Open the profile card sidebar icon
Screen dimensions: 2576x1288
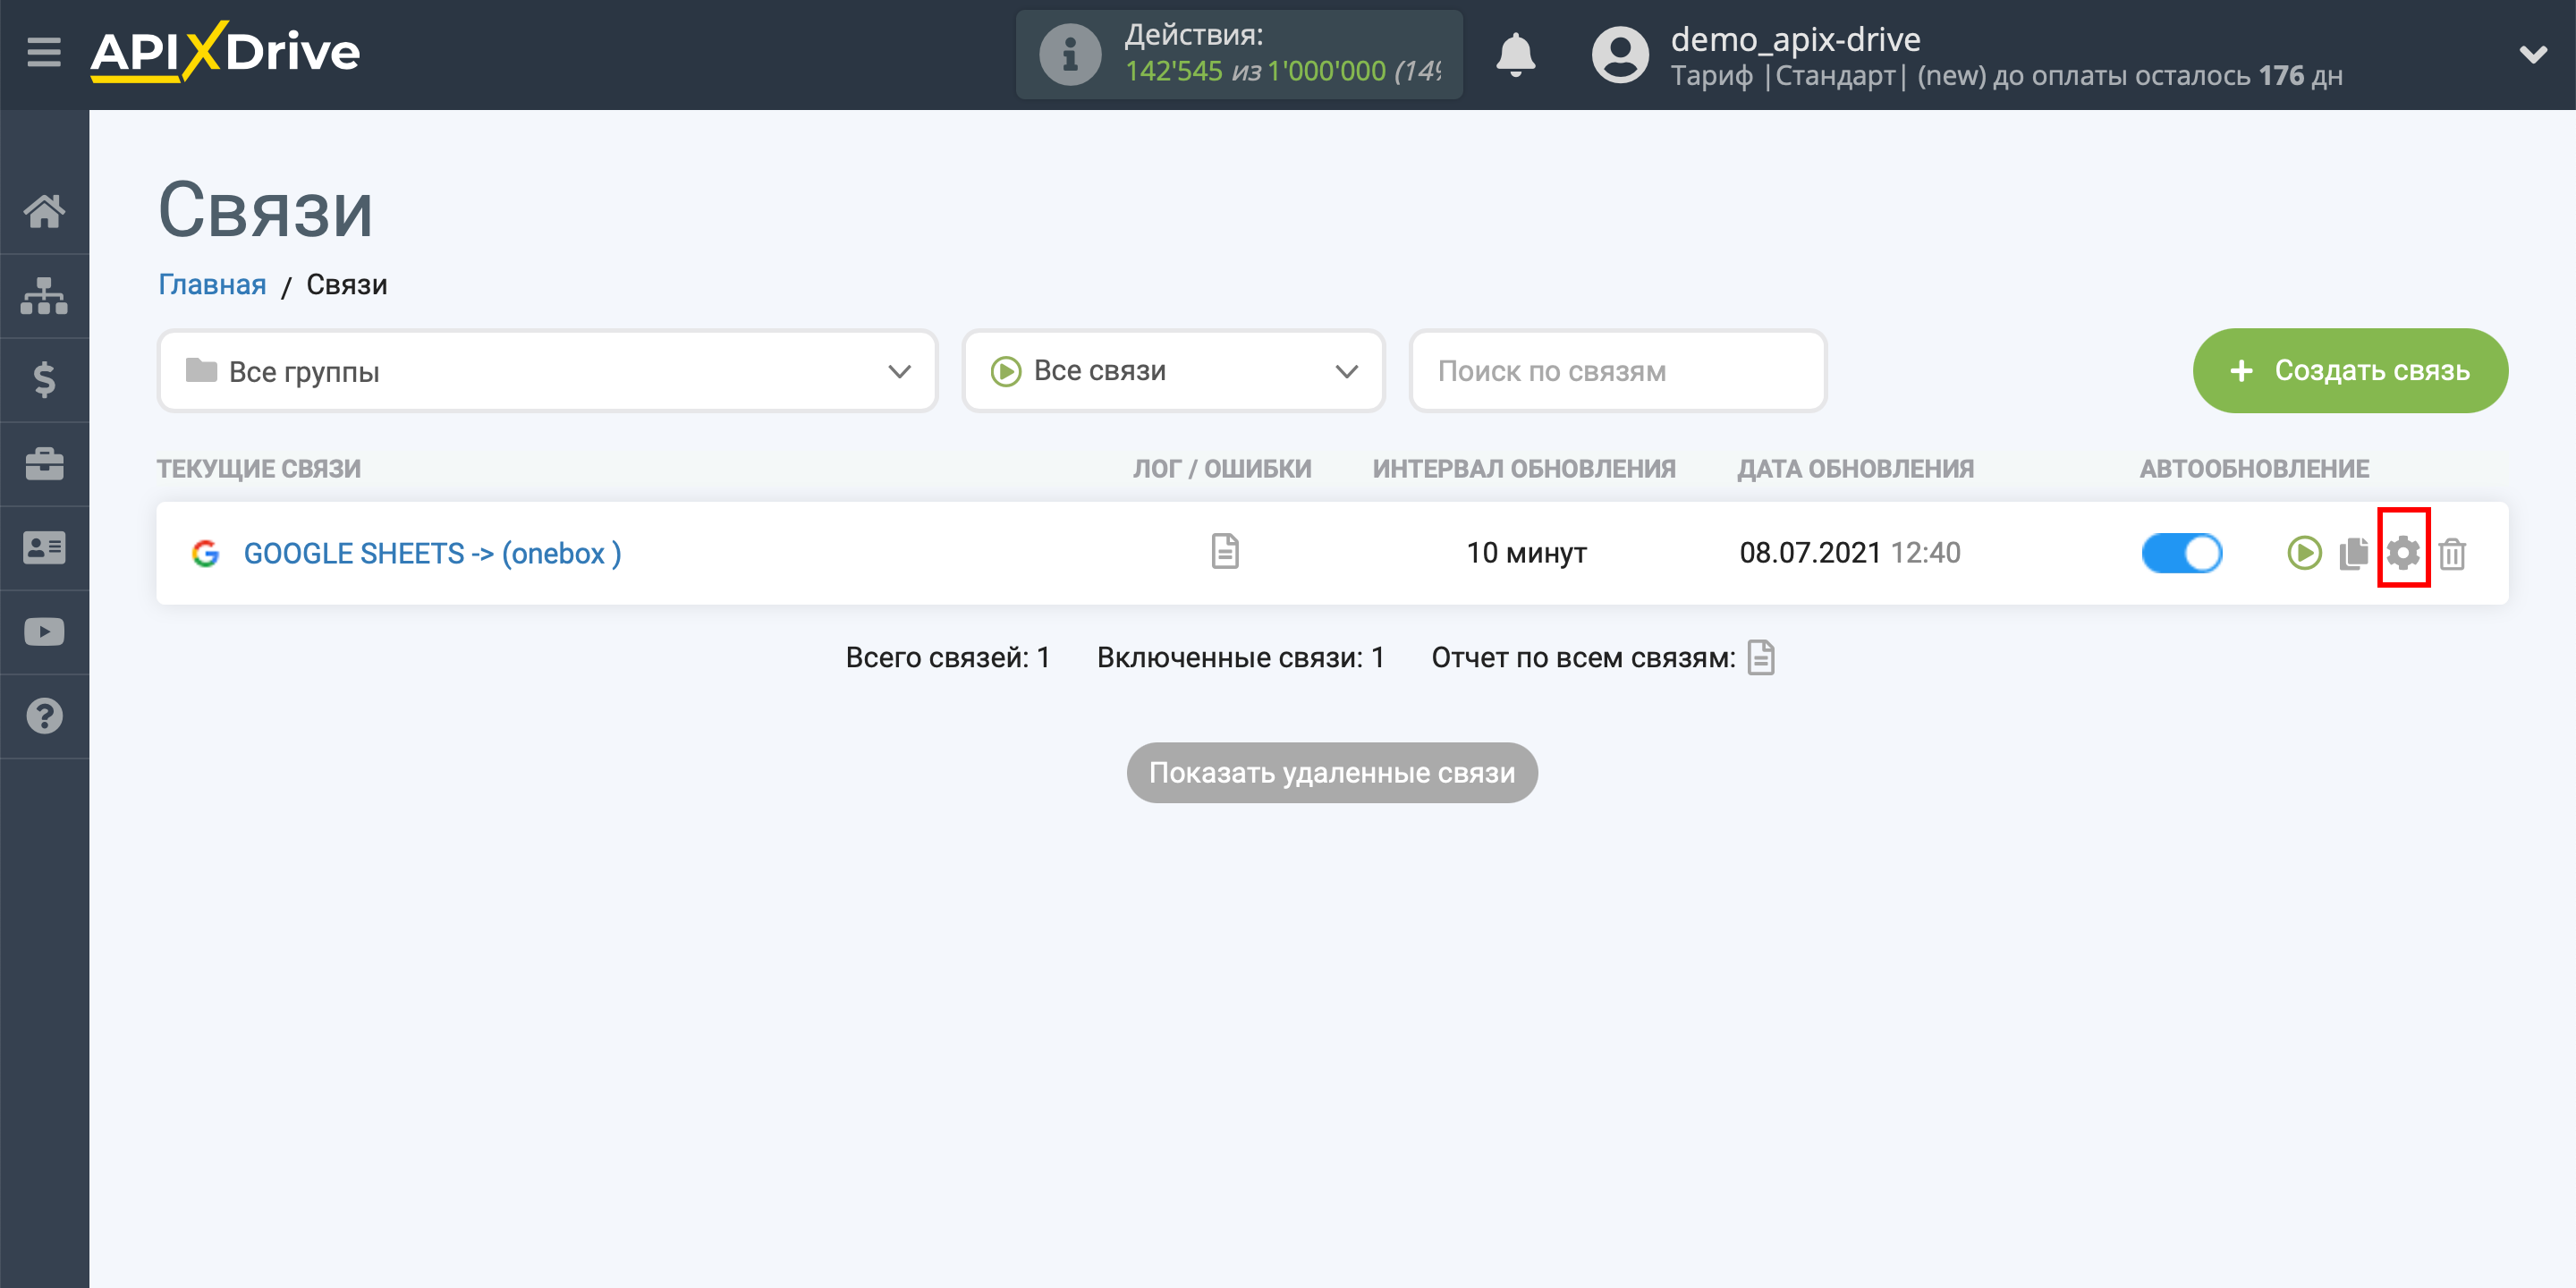pyautogui.click(x=44, y=548)
